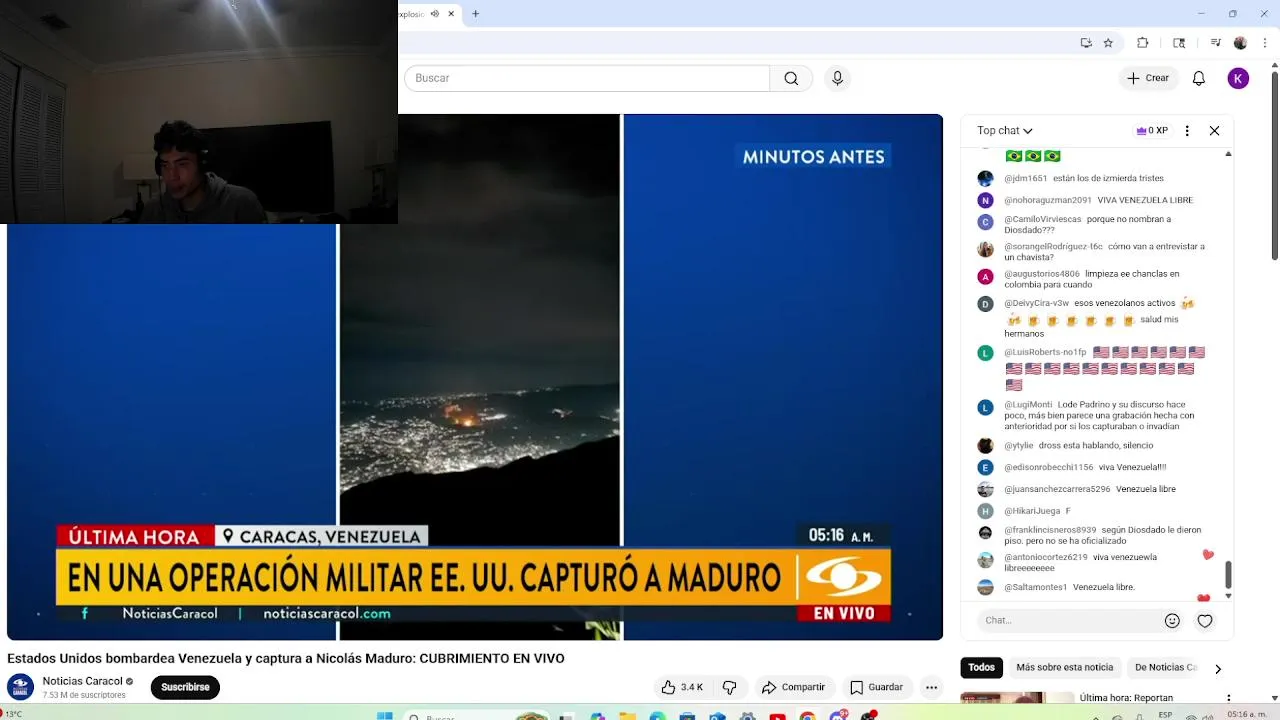
Task: Click the Guardar save button
Action: click(877, 687)
